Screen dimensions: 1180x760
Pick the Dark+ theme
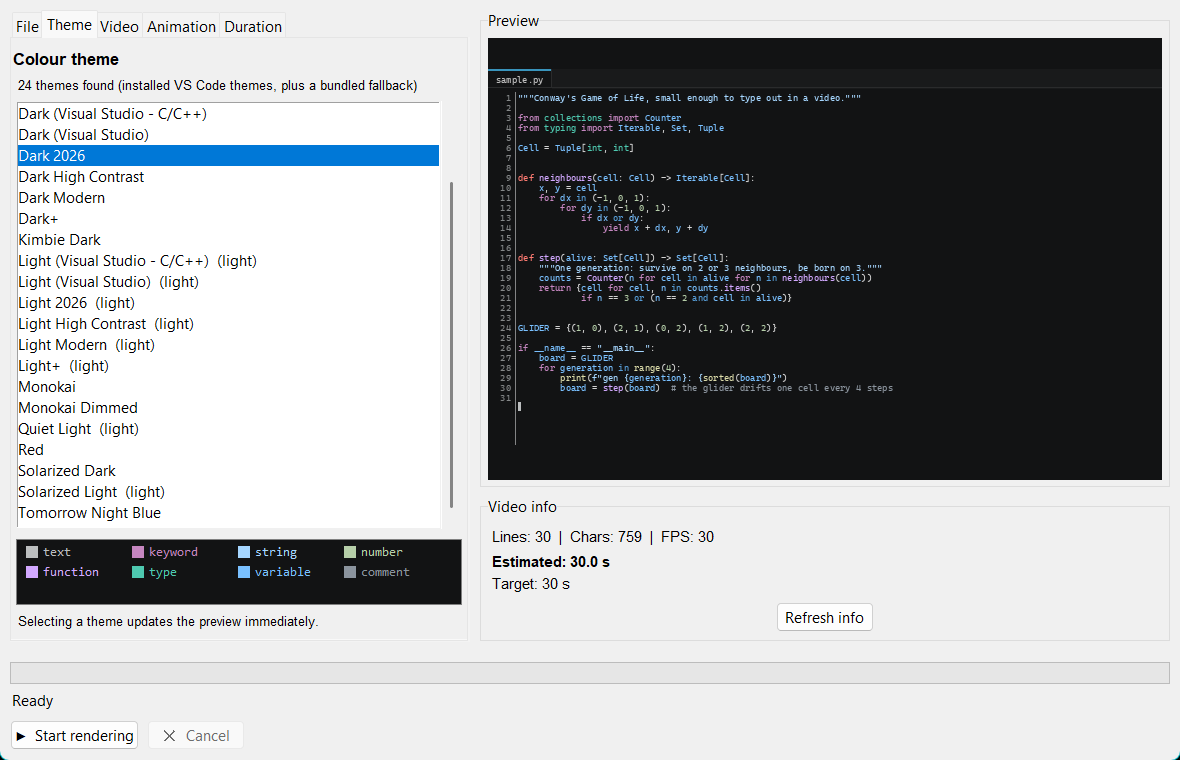228,219
